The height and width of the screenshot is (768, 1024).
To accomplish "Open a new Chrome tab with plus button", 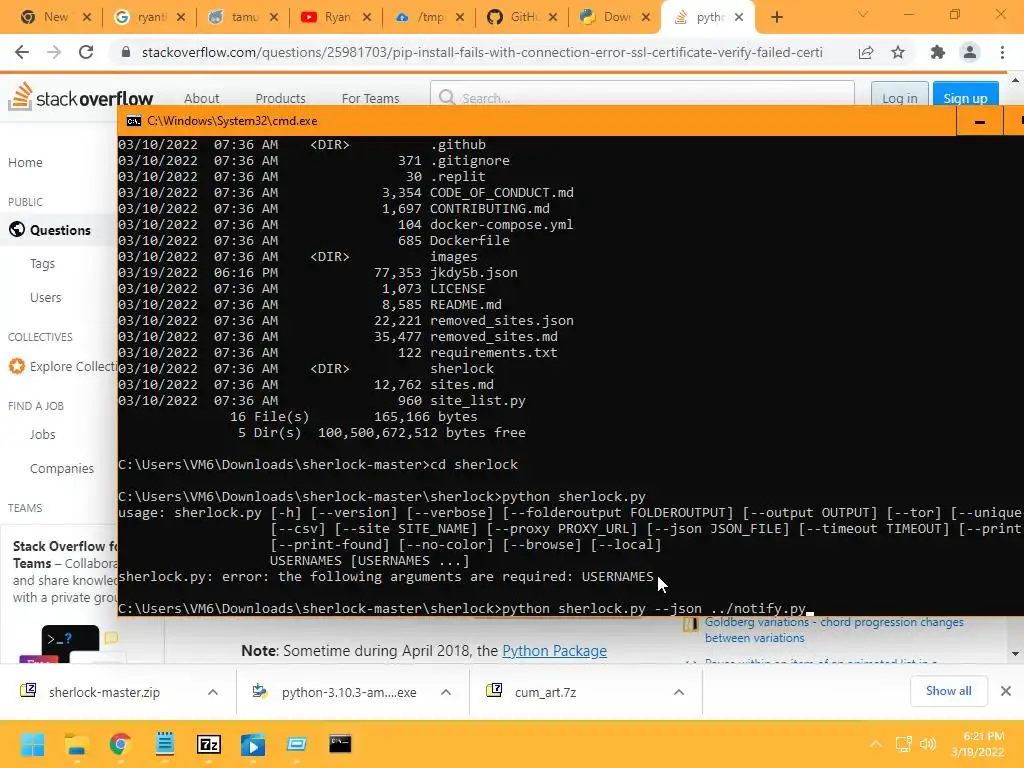I will [x=776, y=17].
